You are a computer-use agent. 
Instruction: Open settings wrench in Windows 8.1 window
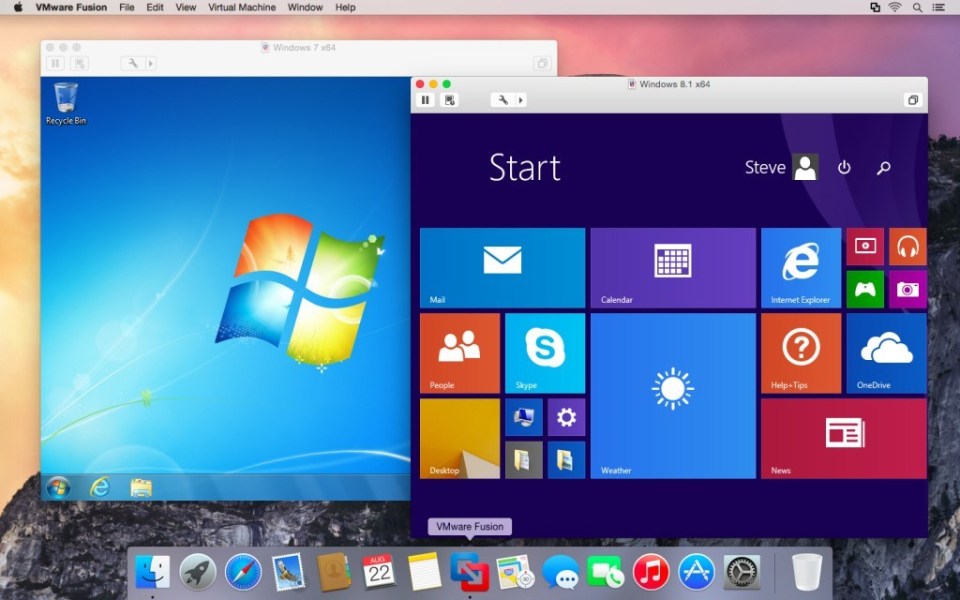click(x=503, y=100)
